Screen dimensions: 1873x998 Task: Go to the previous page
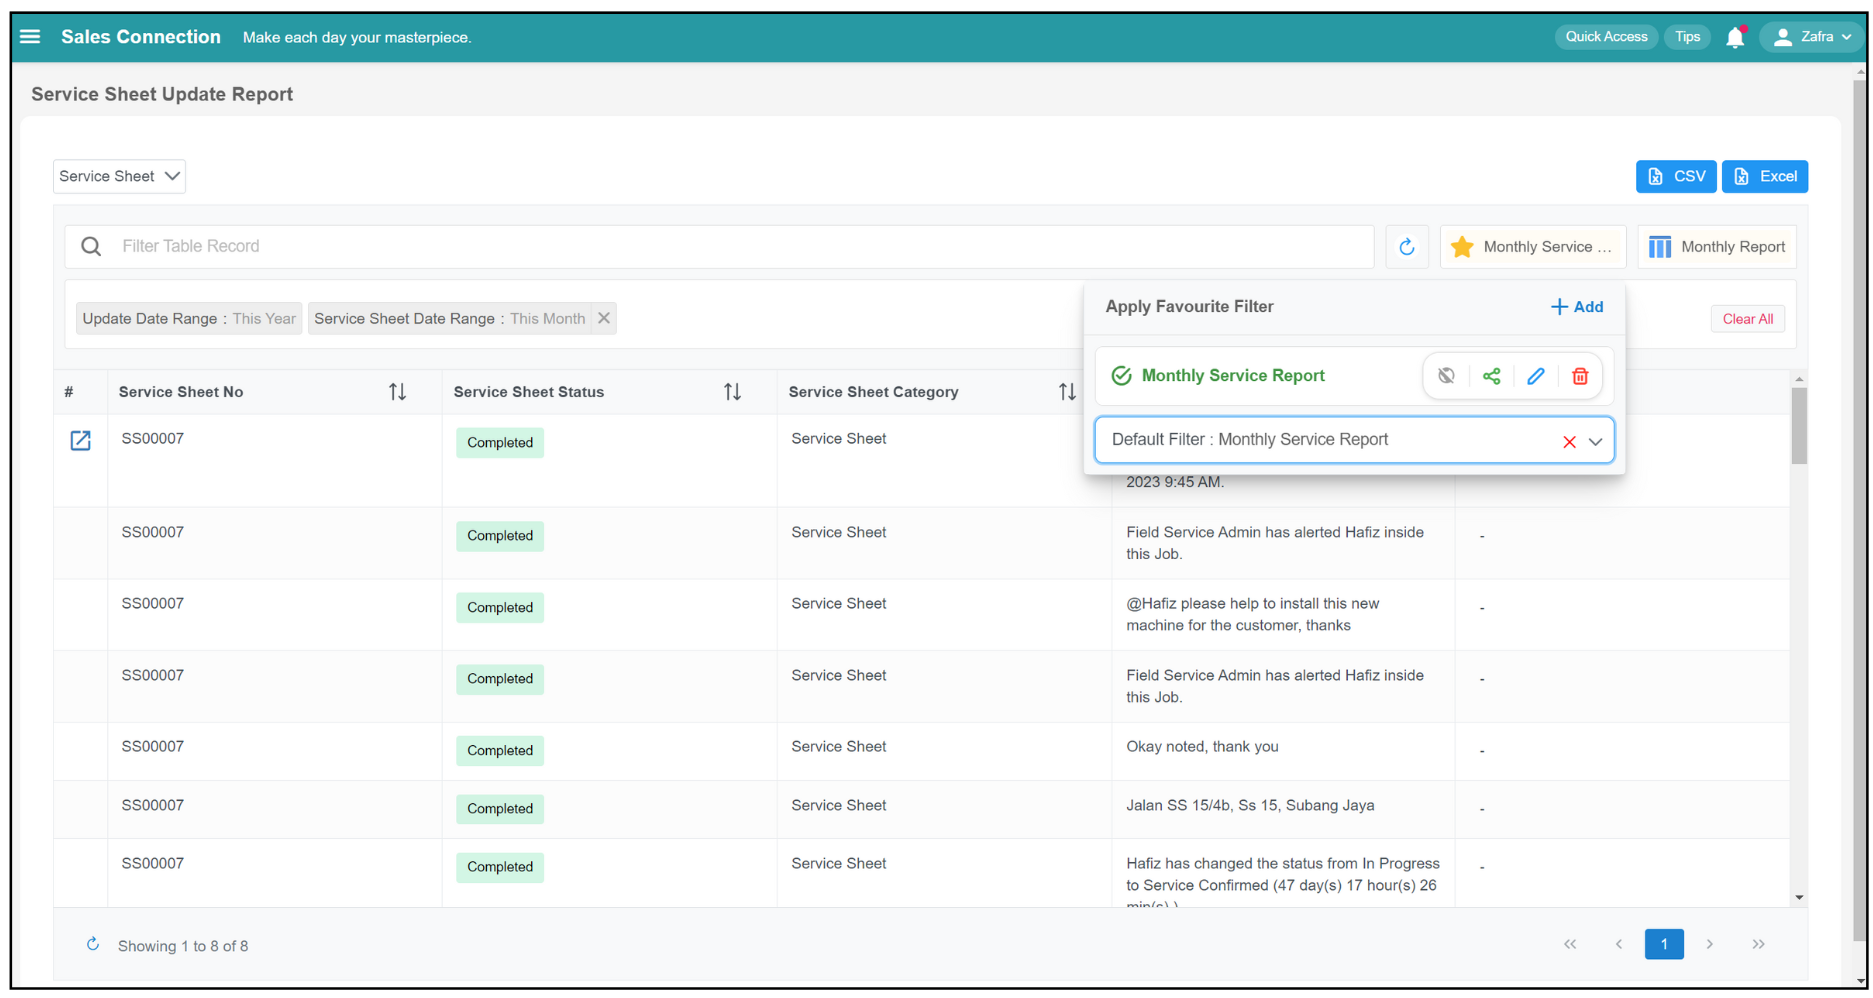pos(1618,944)
